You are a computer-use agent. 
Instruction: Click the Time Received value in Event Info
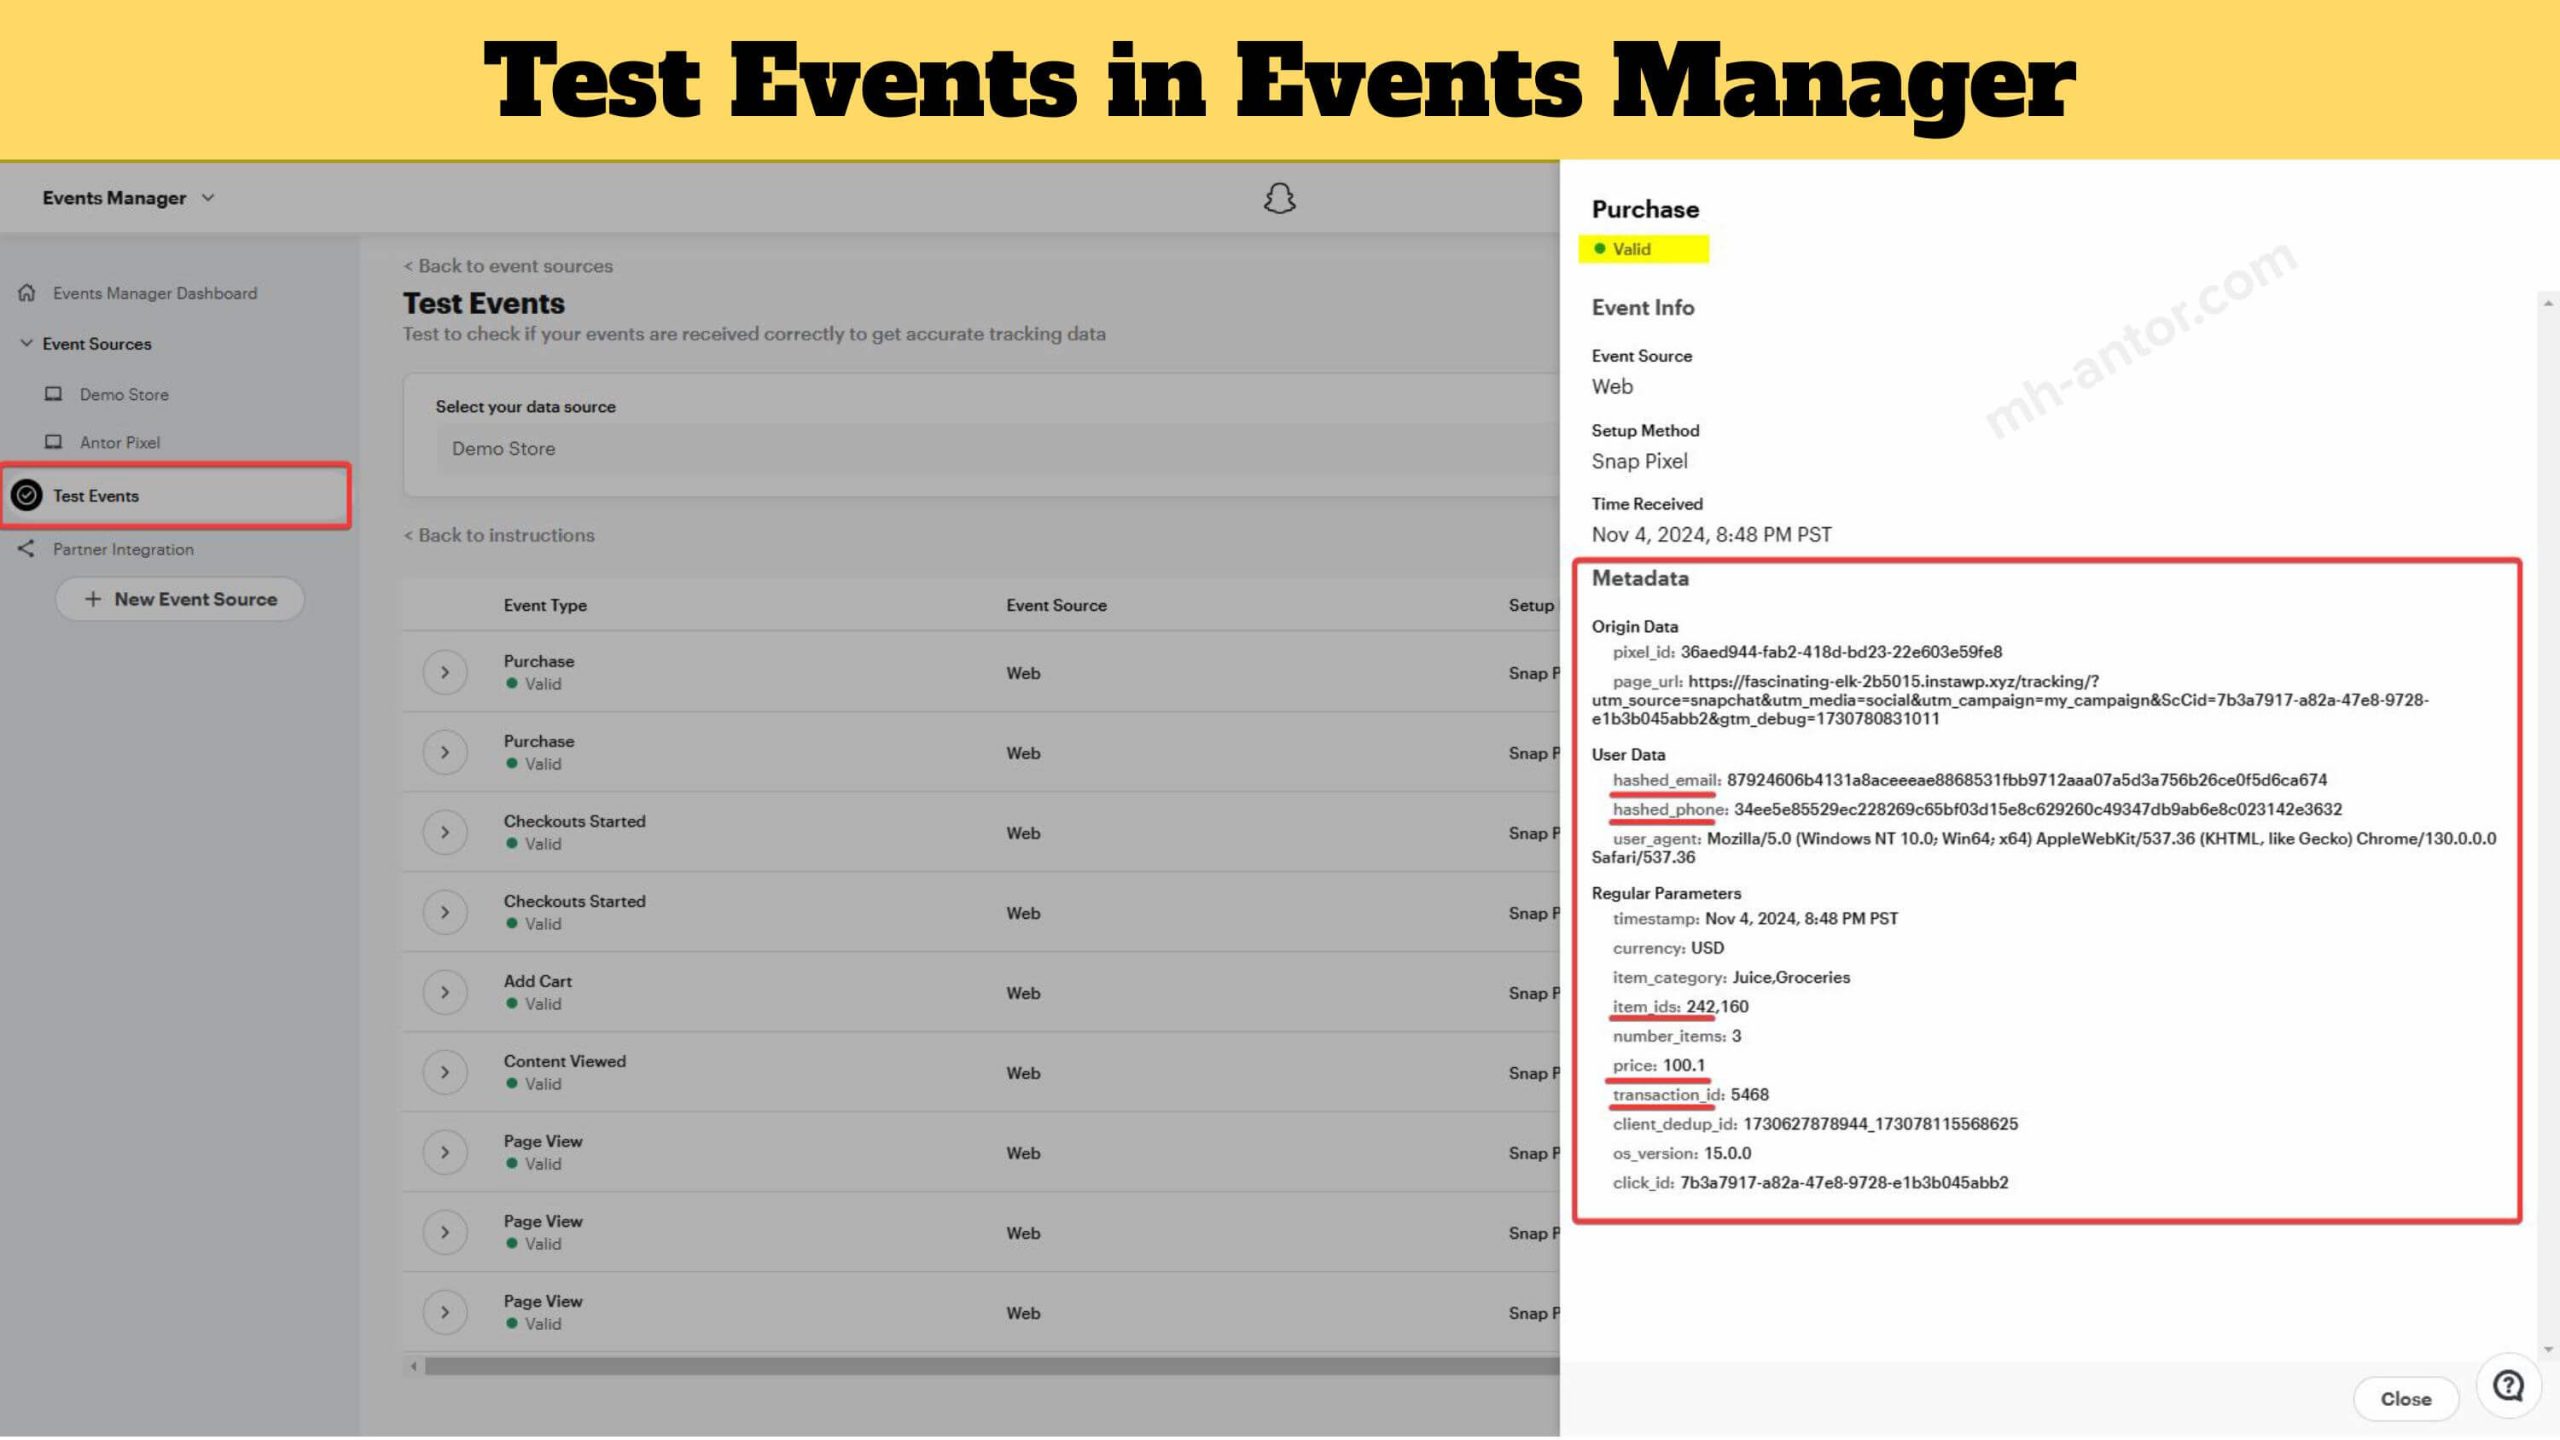tap(1711, 535)
